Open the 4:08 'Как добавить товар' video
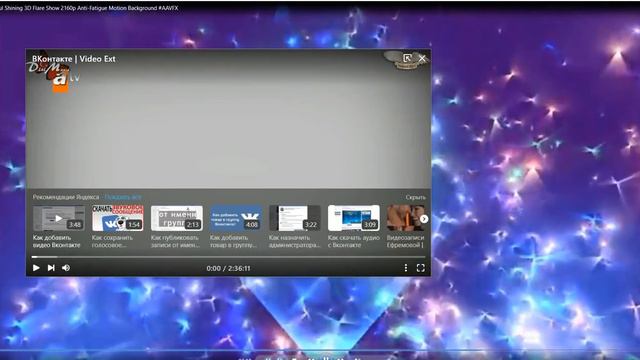640x360 pixels. 236,218
